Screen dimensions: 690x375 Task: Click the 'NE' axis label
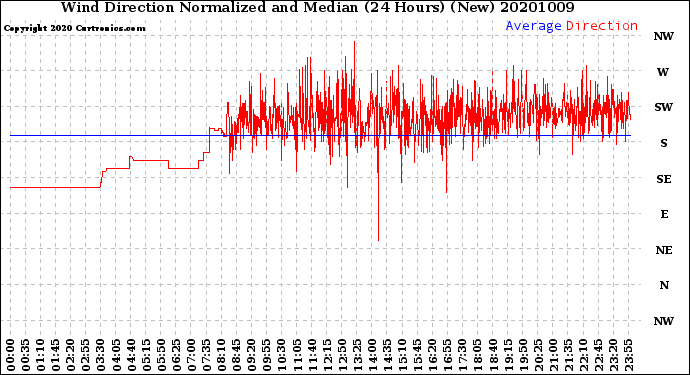click(664, 250)
